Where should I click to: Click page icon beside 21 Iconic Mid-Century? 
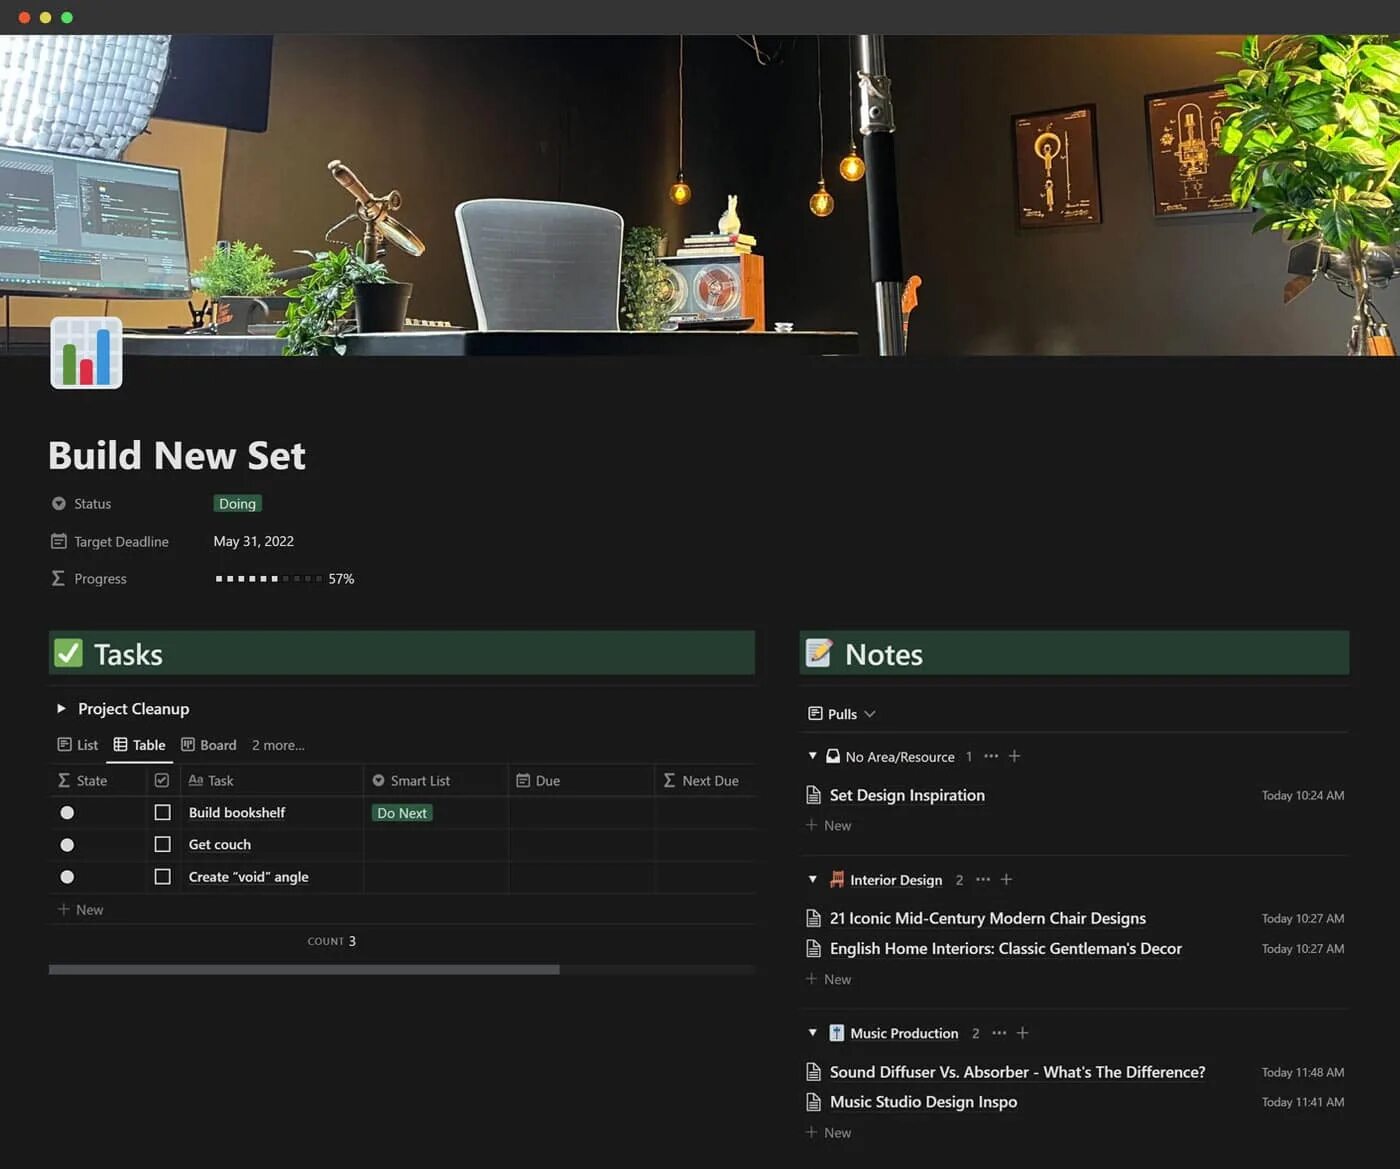(x=814, y=918)
